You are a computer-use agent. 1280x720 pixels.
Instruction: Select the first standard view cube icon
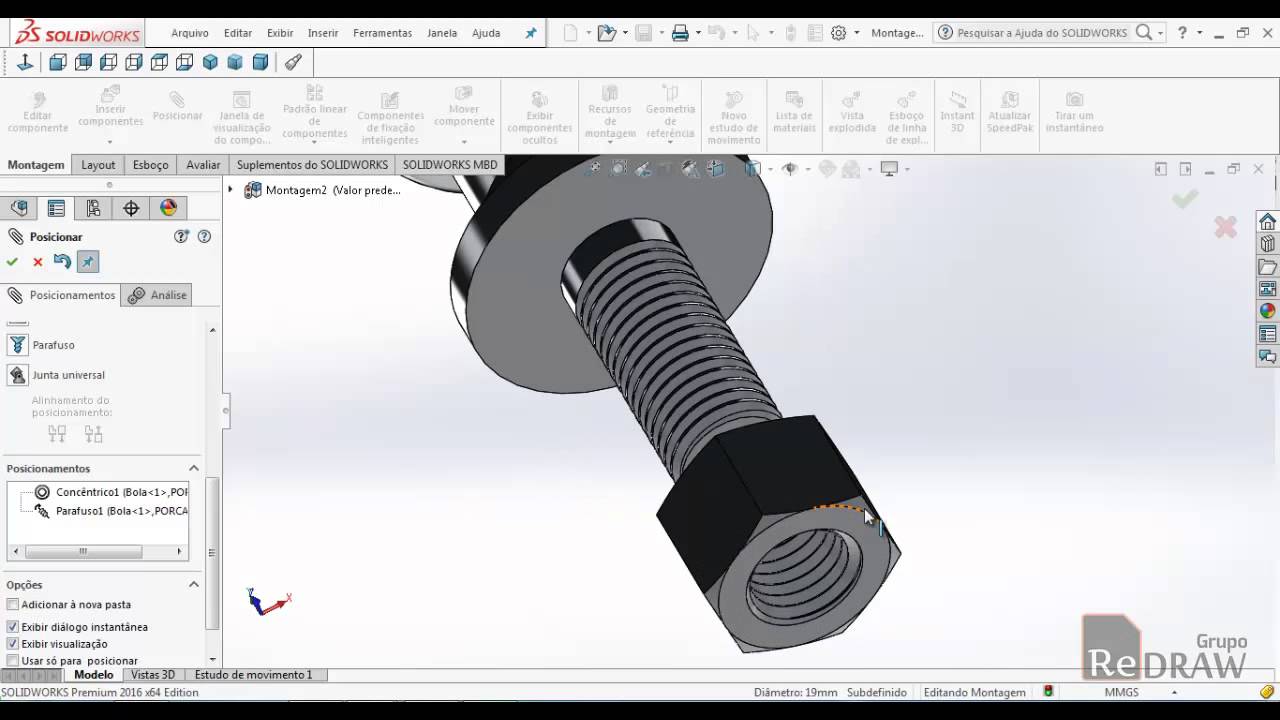[x=58, y=63]
